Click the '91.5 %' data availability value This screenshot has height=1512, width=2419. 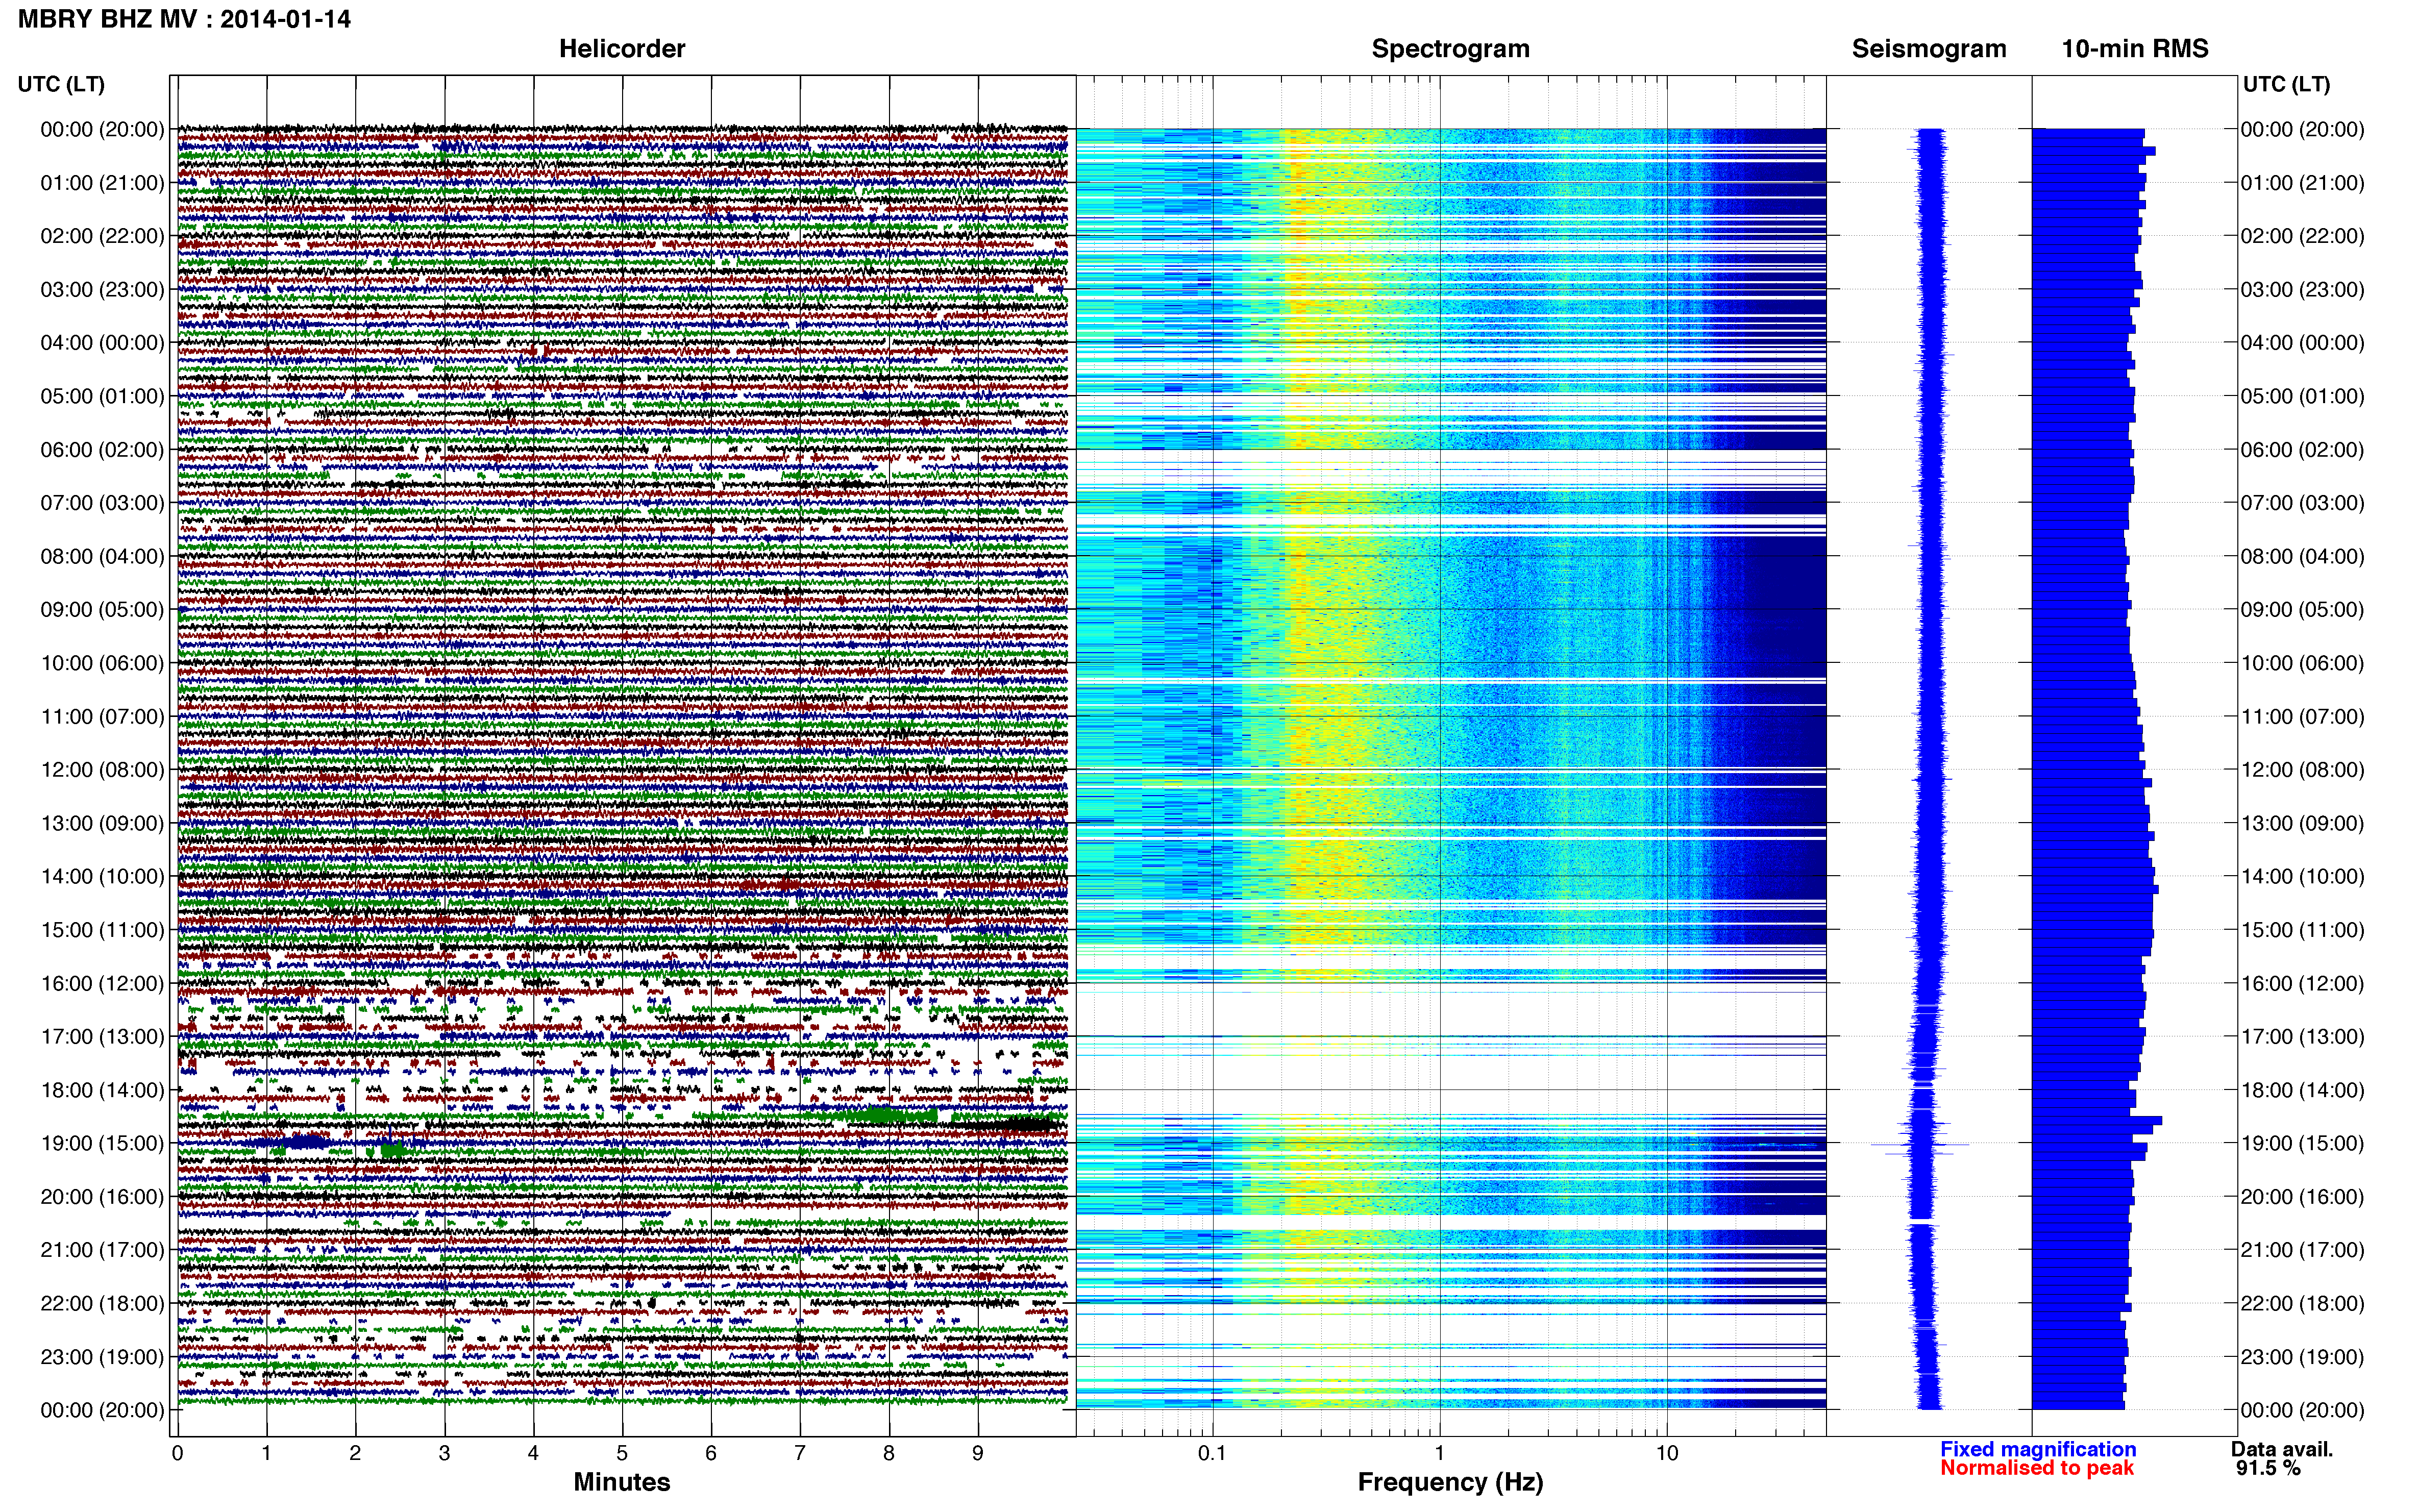coord(2269,1468)
